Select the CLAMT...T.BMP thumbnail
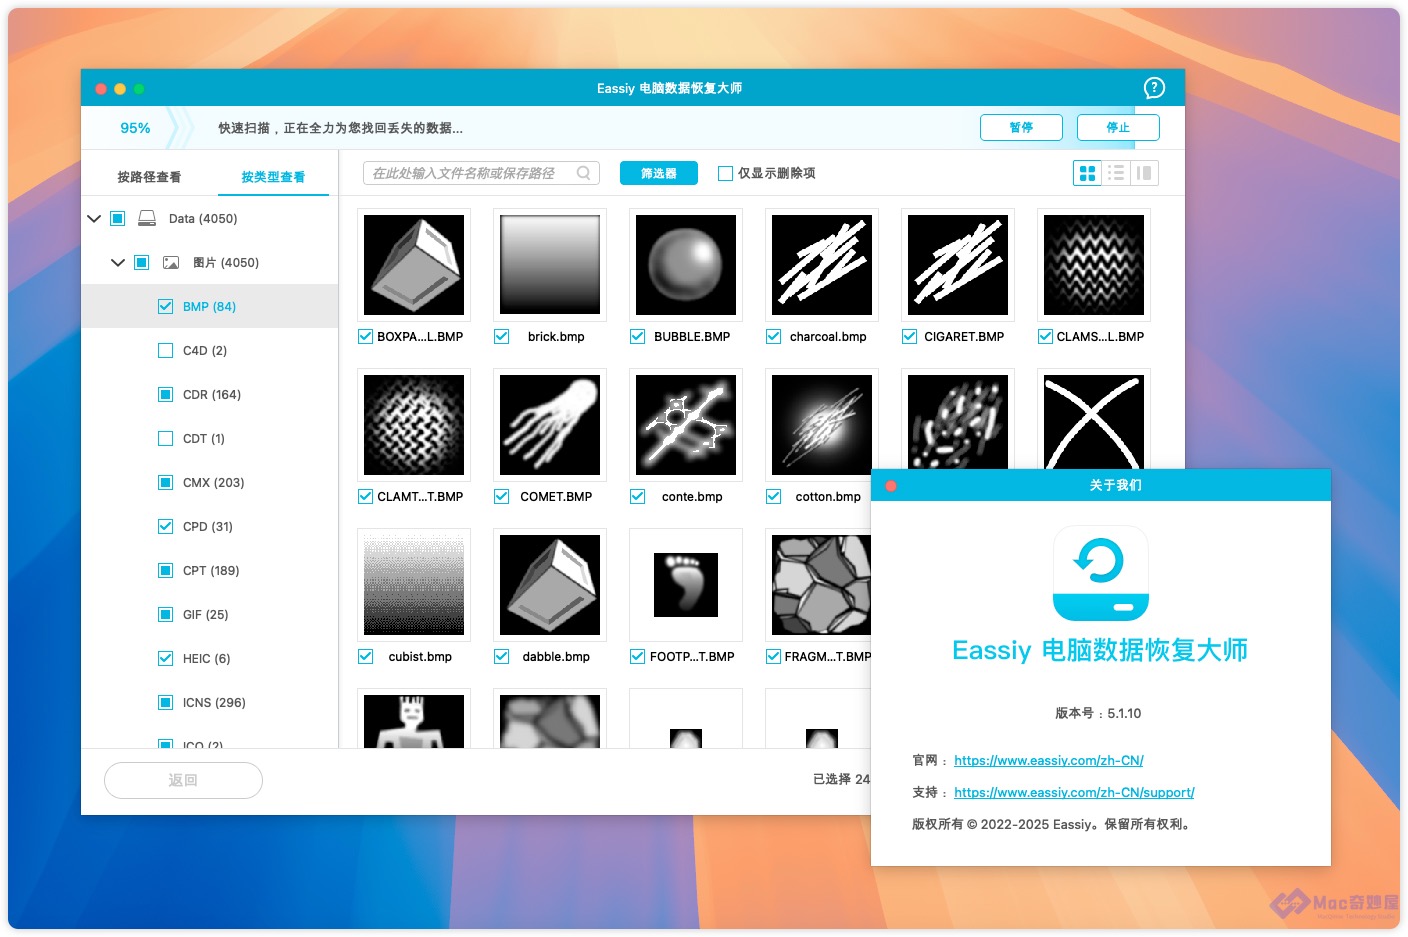Screen dimensions: 1408x937 pyautogui.click(x=414, y=425)
